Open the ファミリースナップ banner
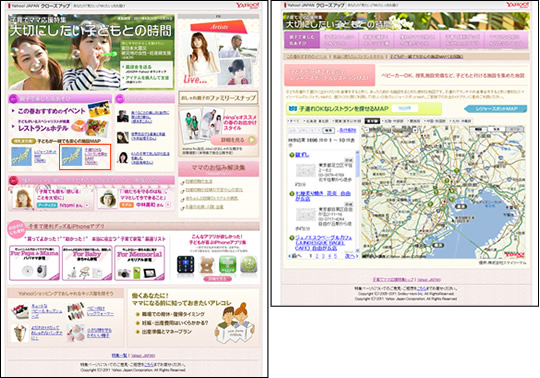This screenshot has height=378, width=540. 218,98
